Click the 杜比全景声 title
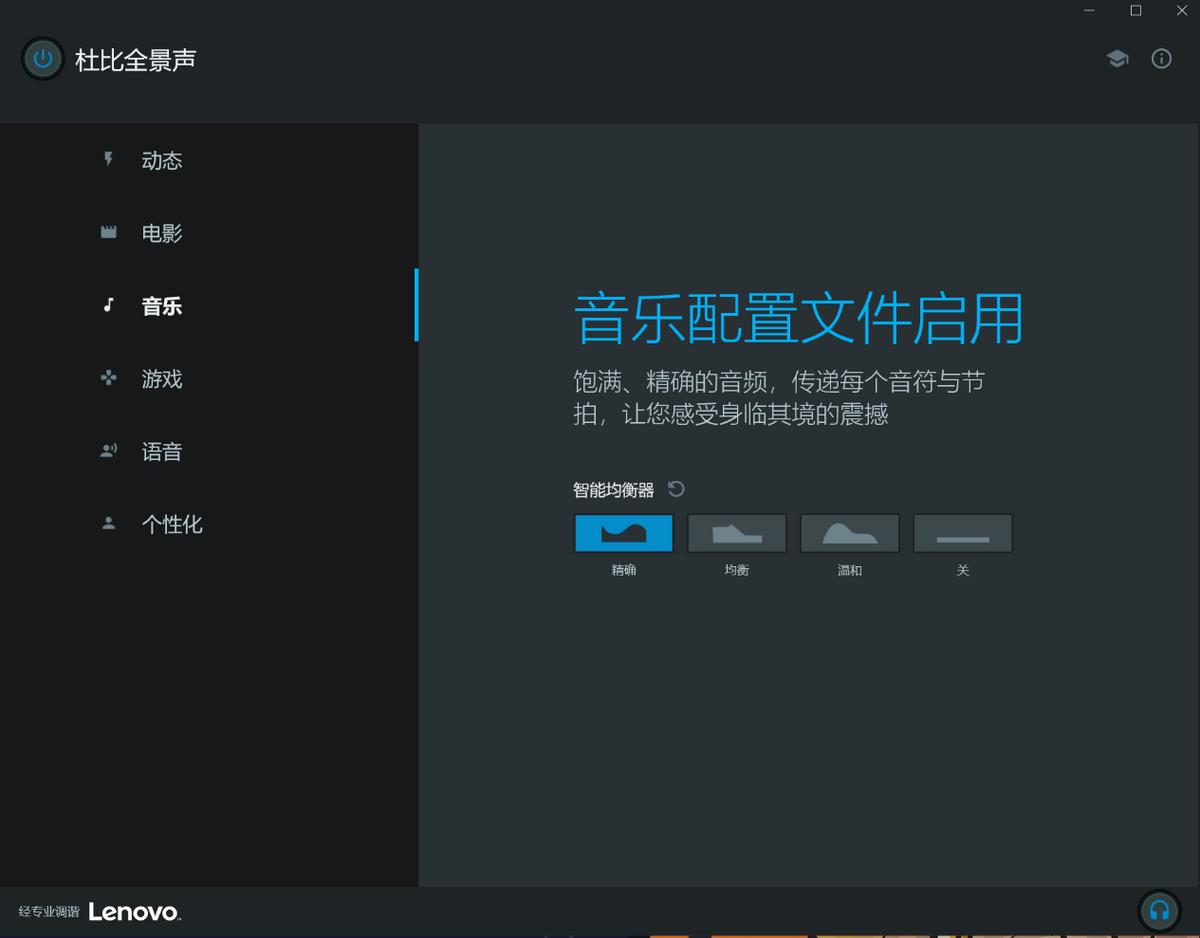1200x938 pixels. (x=135, y=60)
